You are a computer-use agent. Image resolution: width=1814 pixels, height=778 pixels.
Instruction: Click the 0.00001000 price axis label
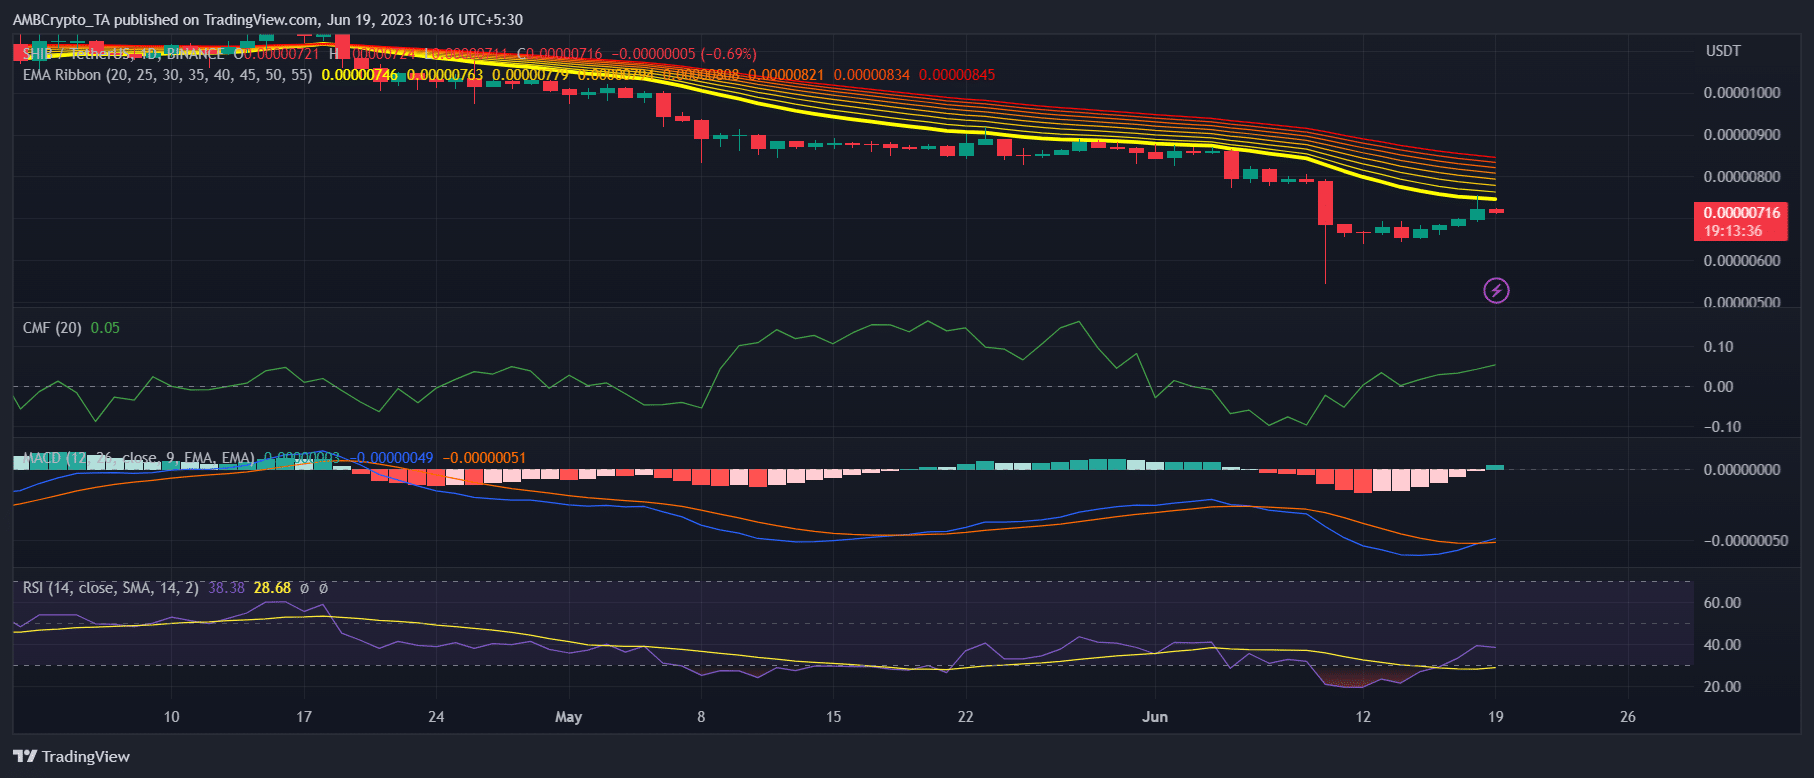pos(1741,93)
